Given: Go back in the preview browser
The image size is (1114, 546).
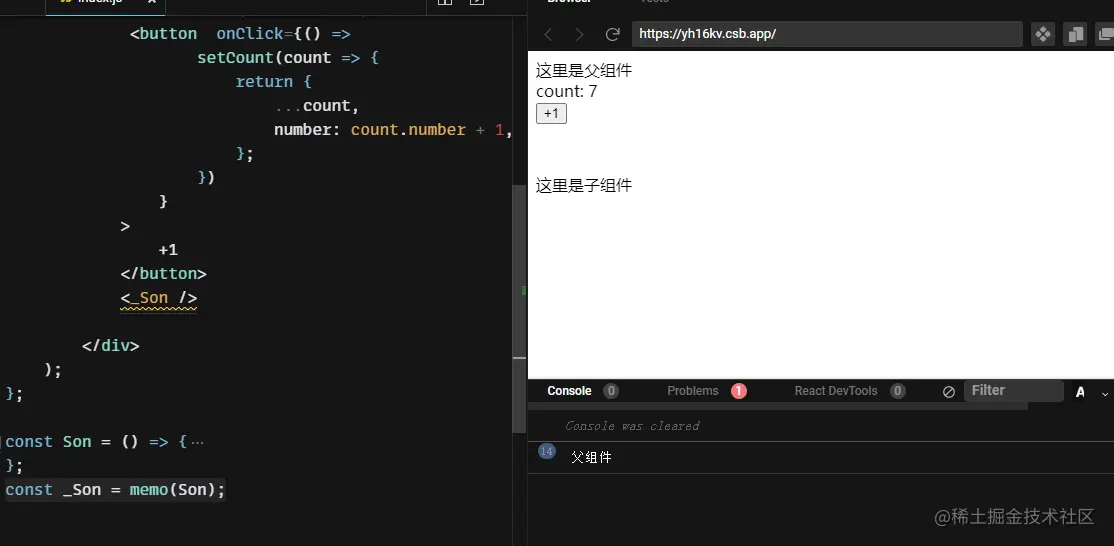Looking at the screenshot, I should (548, 34).
